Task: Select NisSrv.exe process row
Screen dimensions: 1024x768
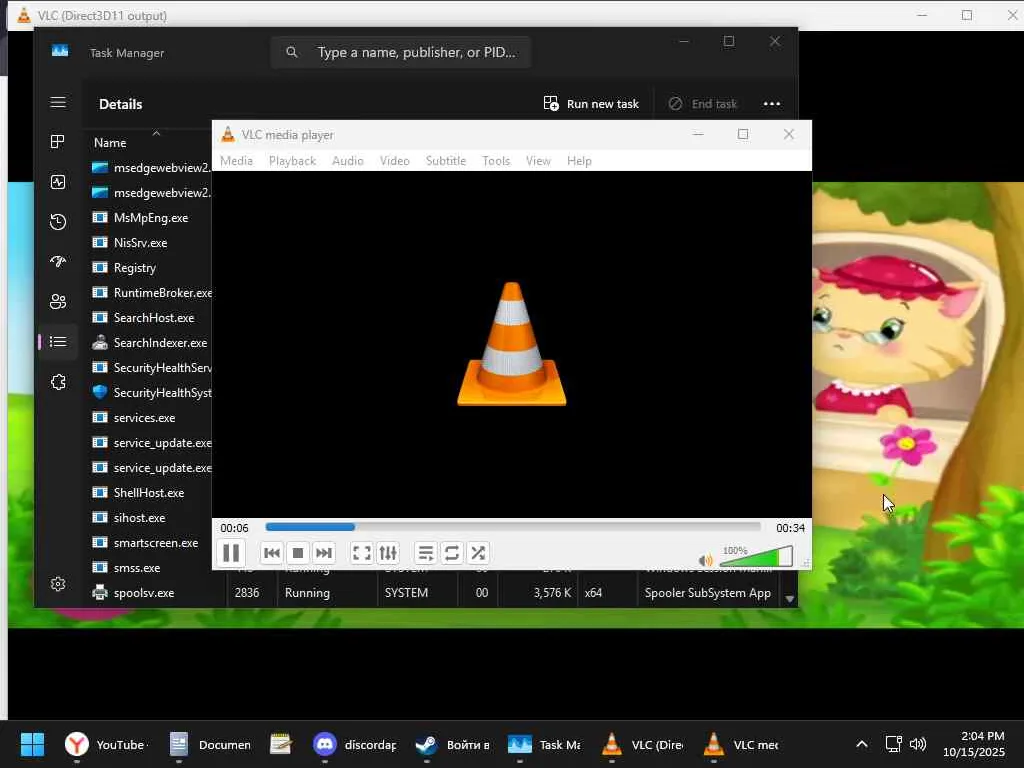Action: [150, 242]
